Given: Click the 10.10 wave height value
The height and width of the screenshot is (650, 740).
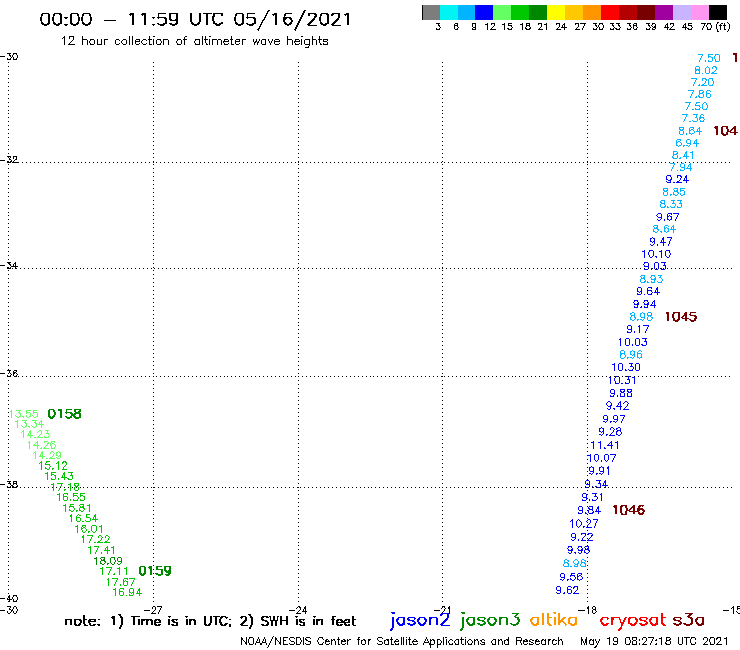Looking at the screenshot, I should point(656,254).
